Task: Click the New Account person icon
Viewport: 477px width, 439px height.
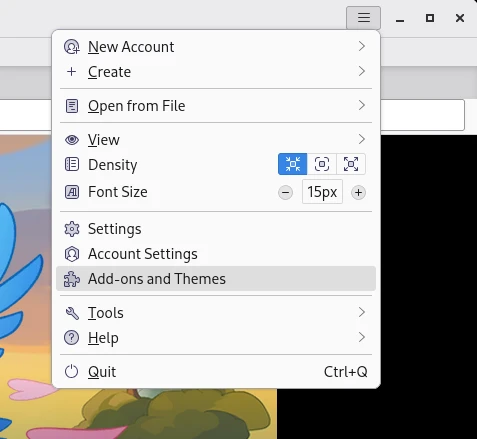Action: click(x=72, y=47)
